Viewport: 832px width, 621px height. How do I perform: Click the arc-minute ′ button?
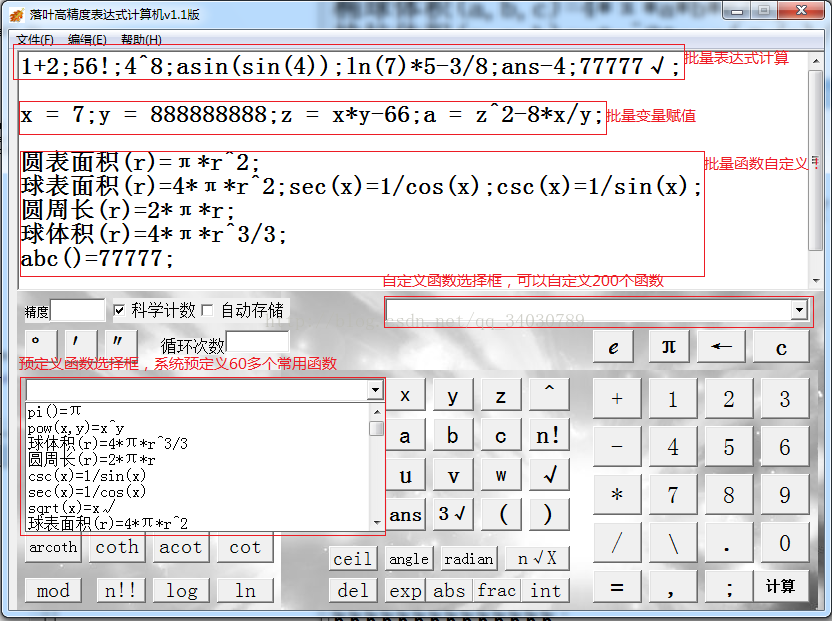(x=81, y=344)
